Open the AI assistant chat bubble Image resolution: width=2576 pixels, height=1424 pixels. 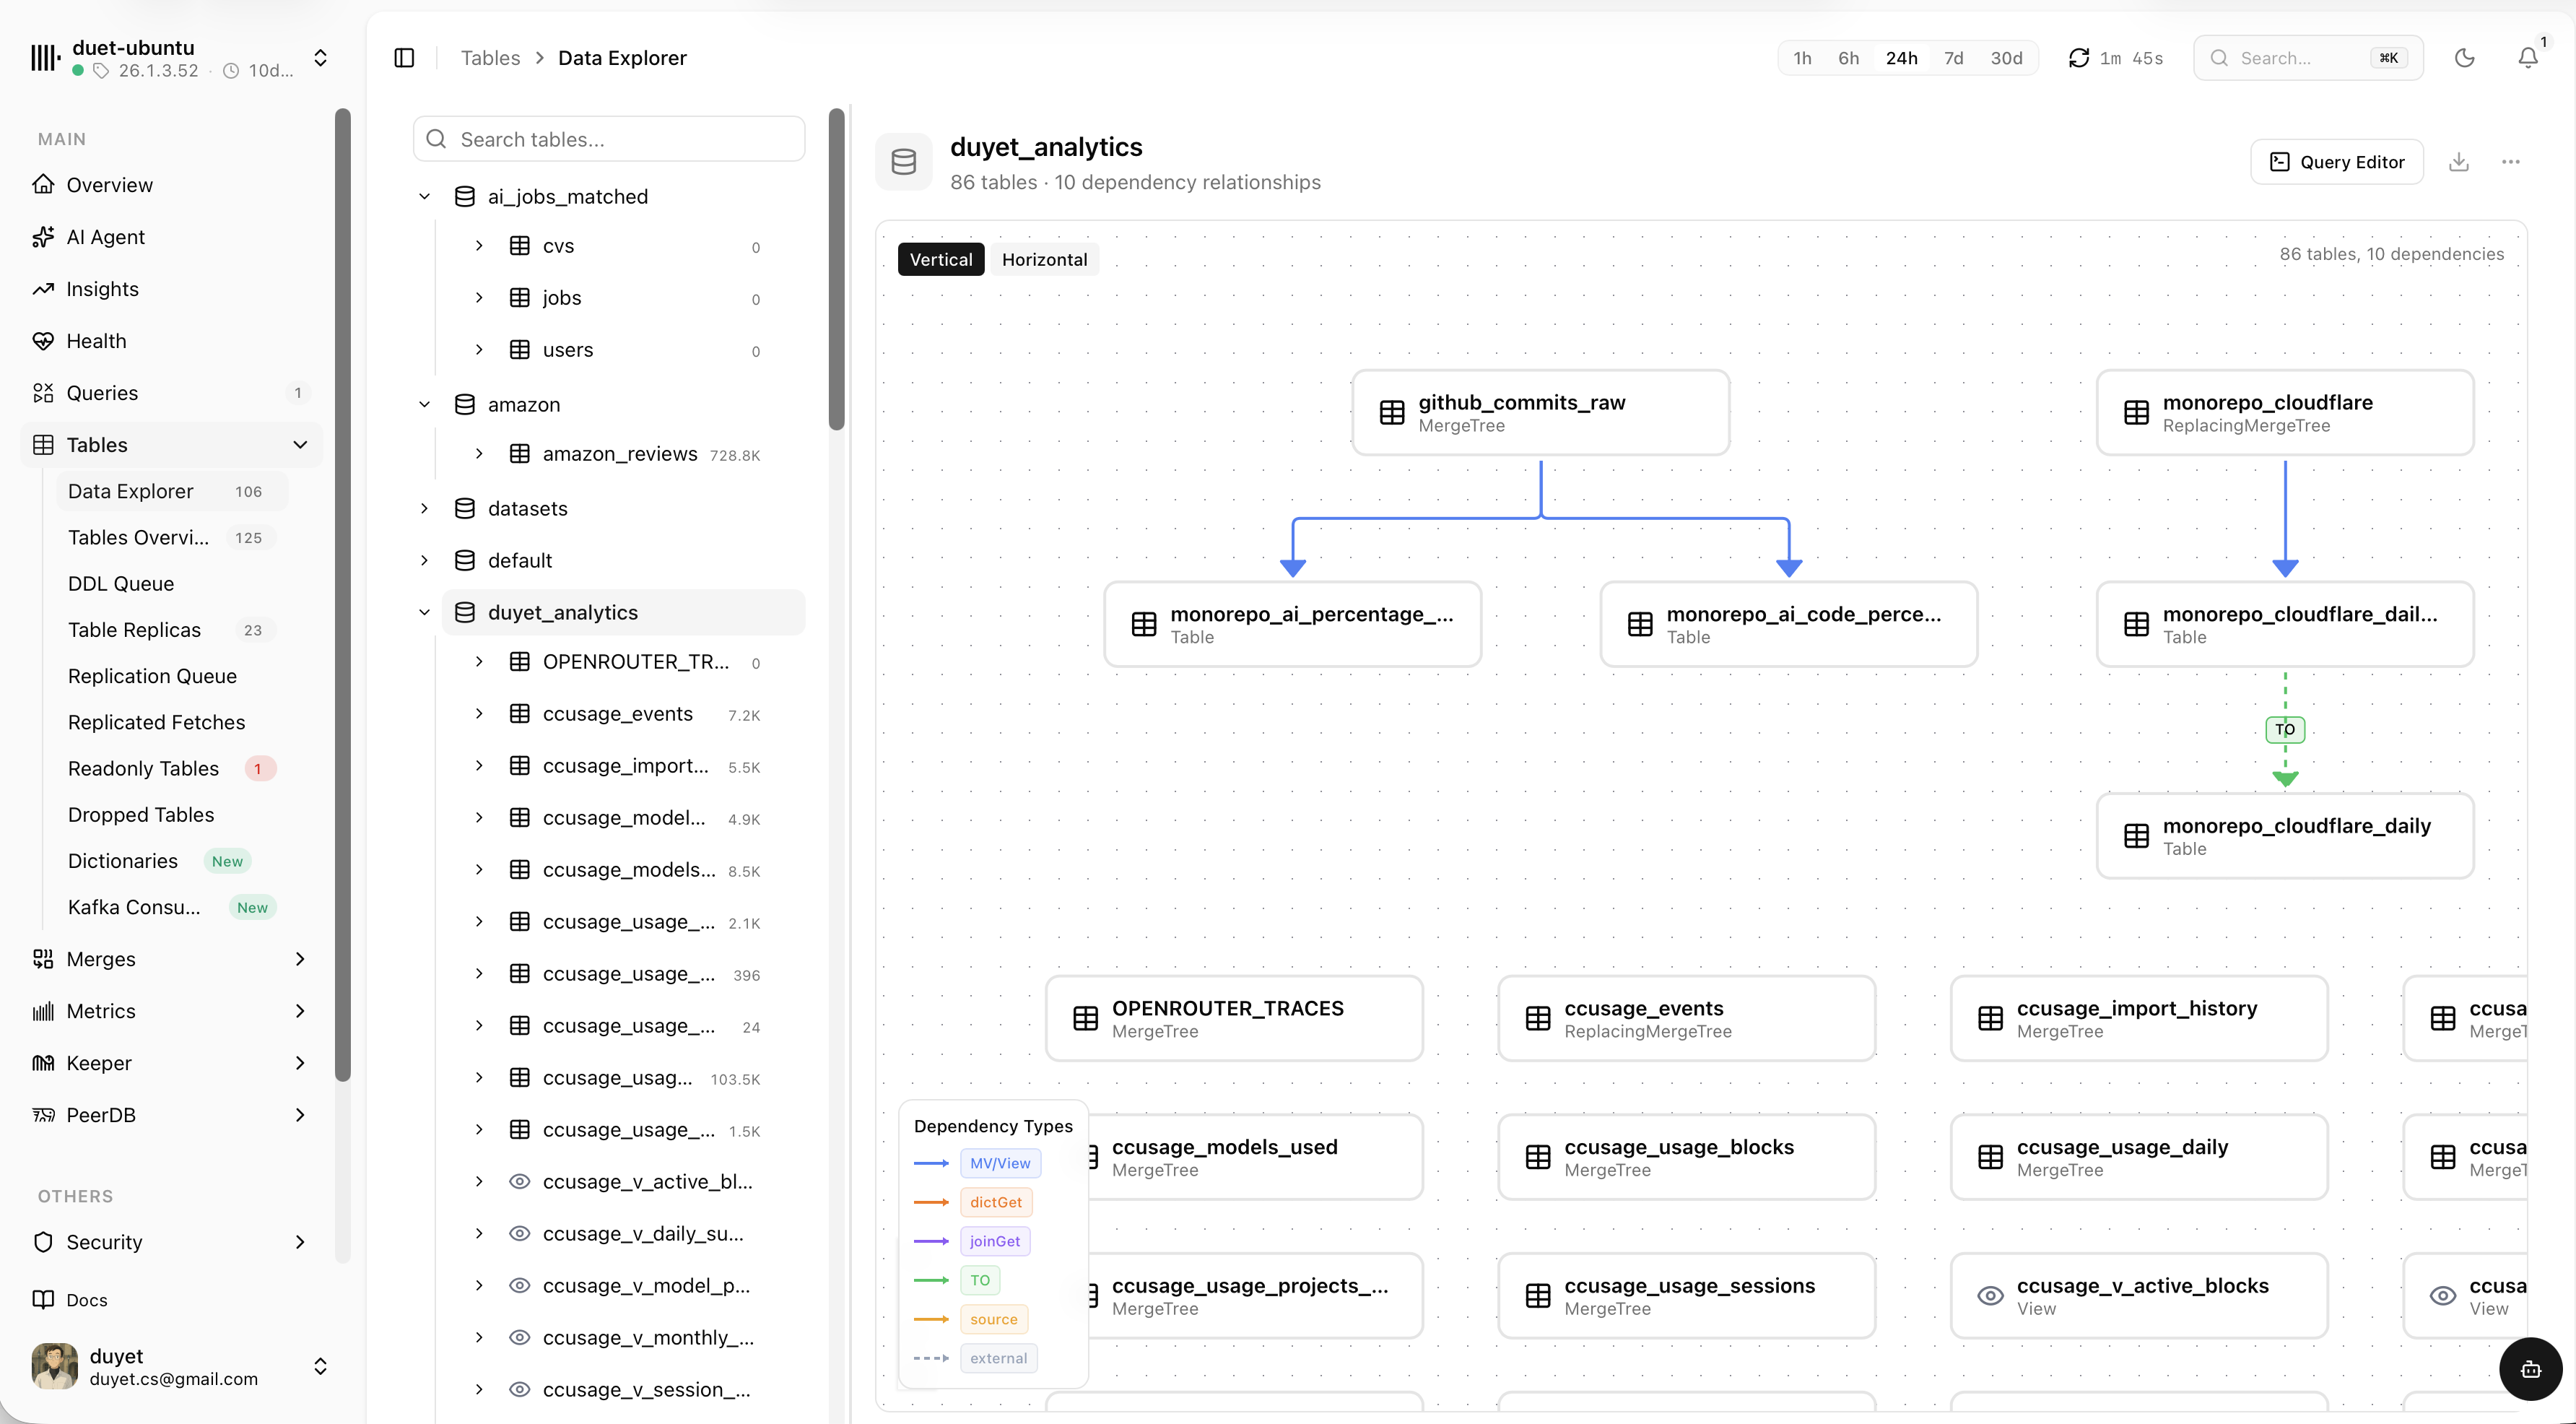pyautogui.click(x=2530, y=1369)
